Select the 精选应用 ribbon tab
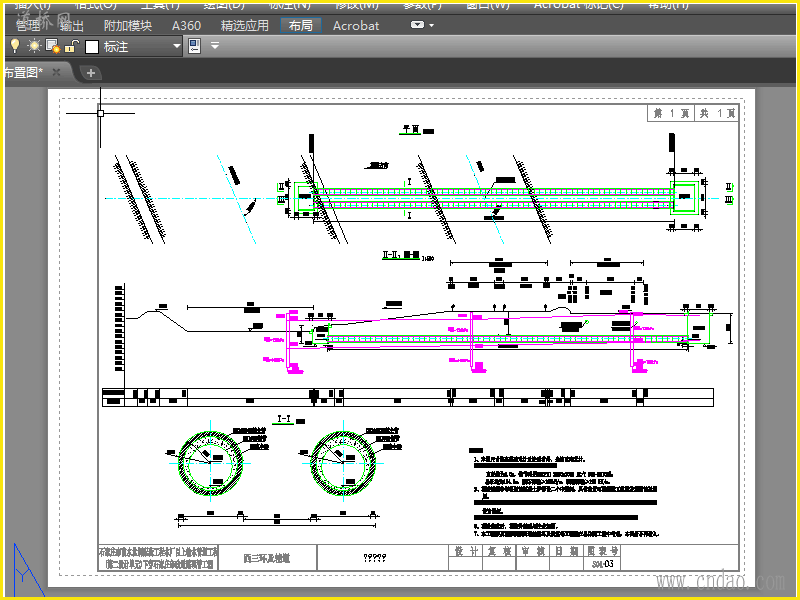Screen dimensions: 800x600 [244, 26]
